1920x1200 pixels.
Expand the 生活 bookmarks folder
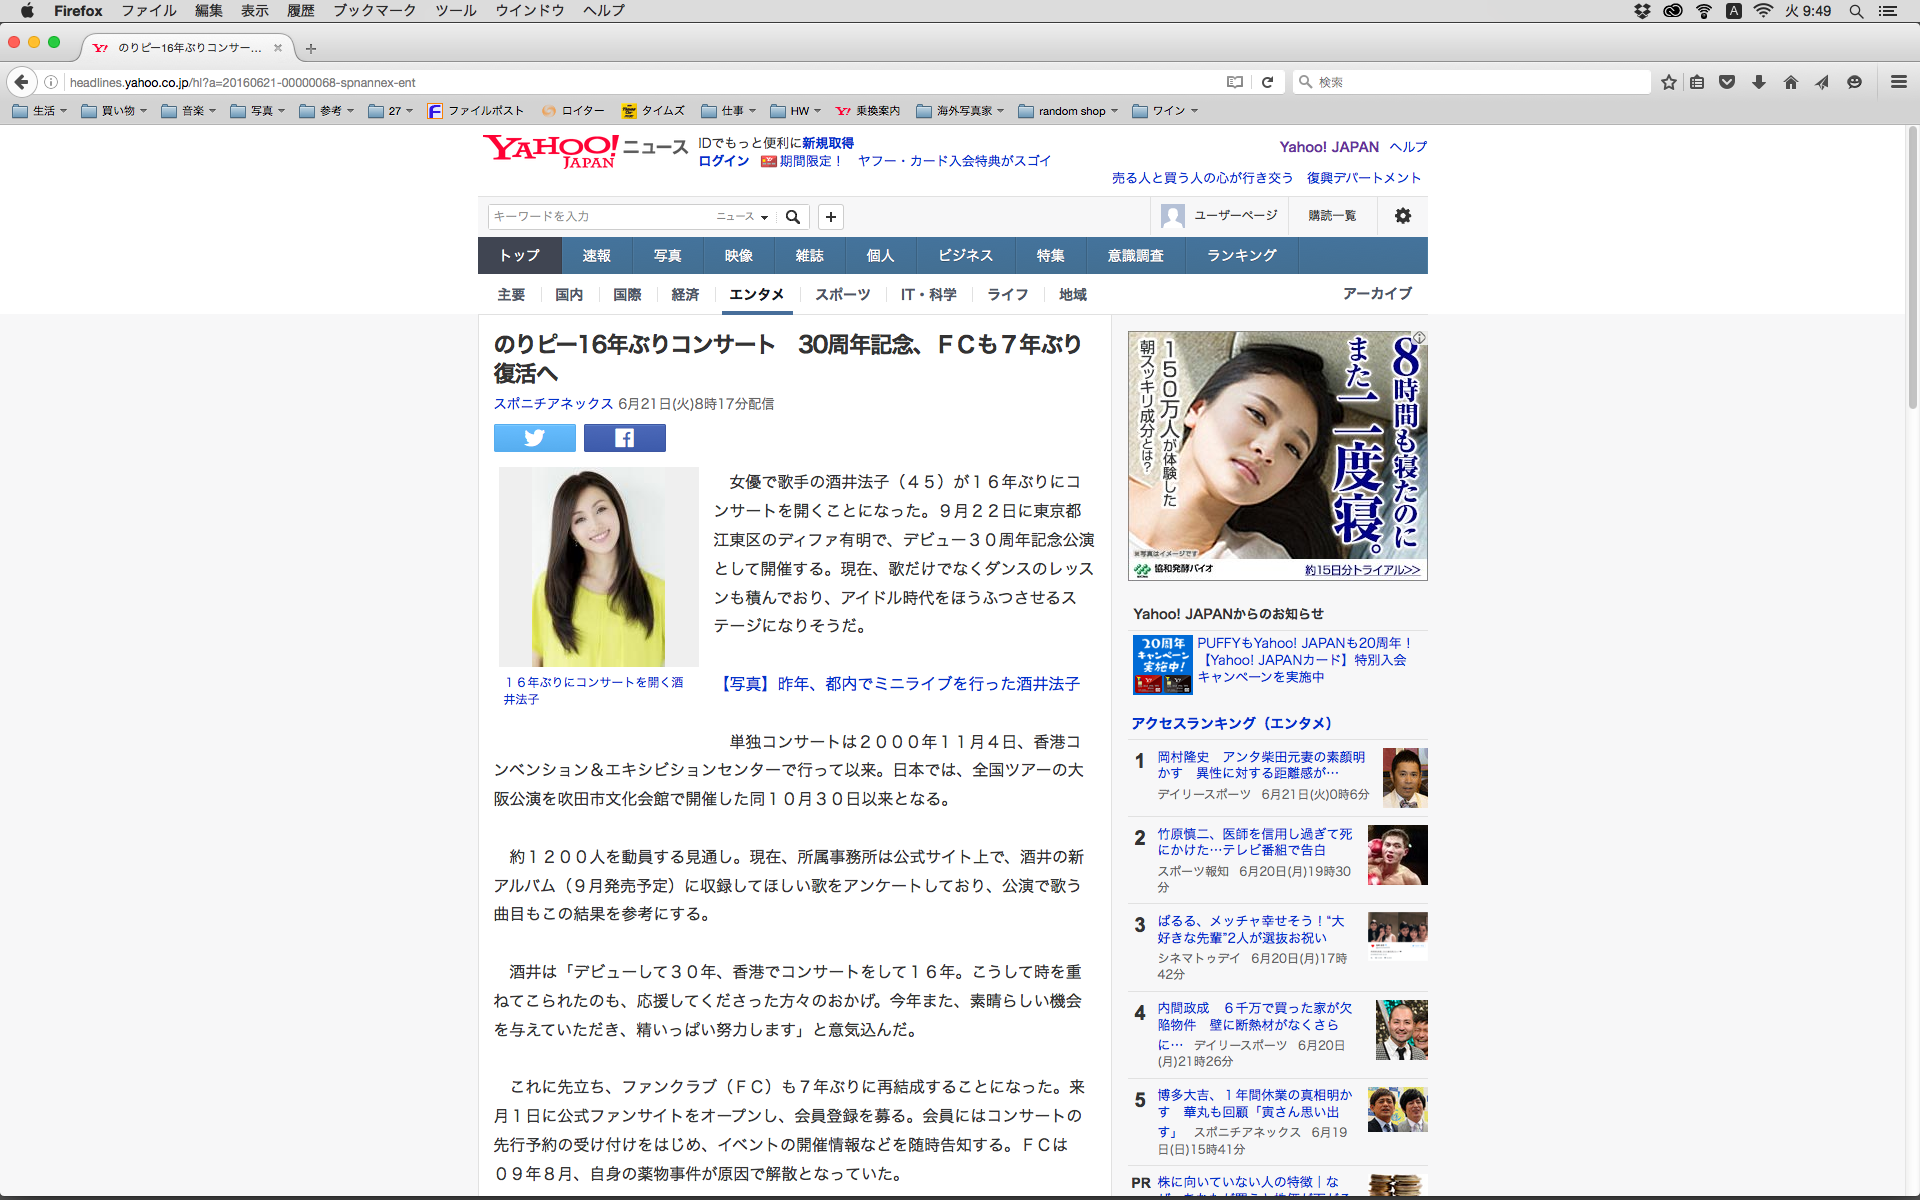point(40,111)
